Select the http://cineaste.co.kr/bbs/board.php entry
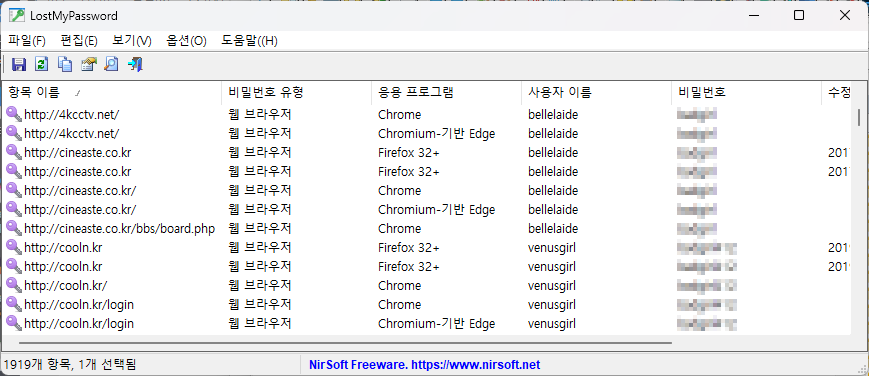The width and height of the screenshot is (869, 376). click(x=119, y=228)
